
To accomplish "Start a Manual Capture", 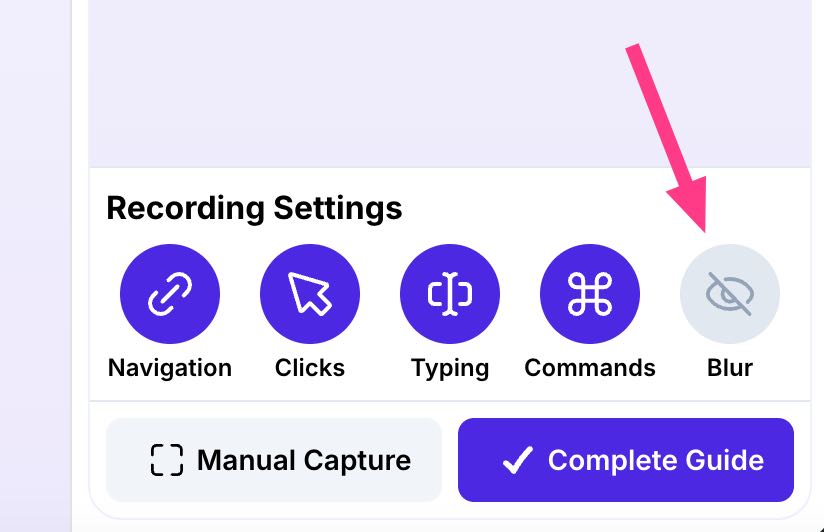I will coord(274,460).
